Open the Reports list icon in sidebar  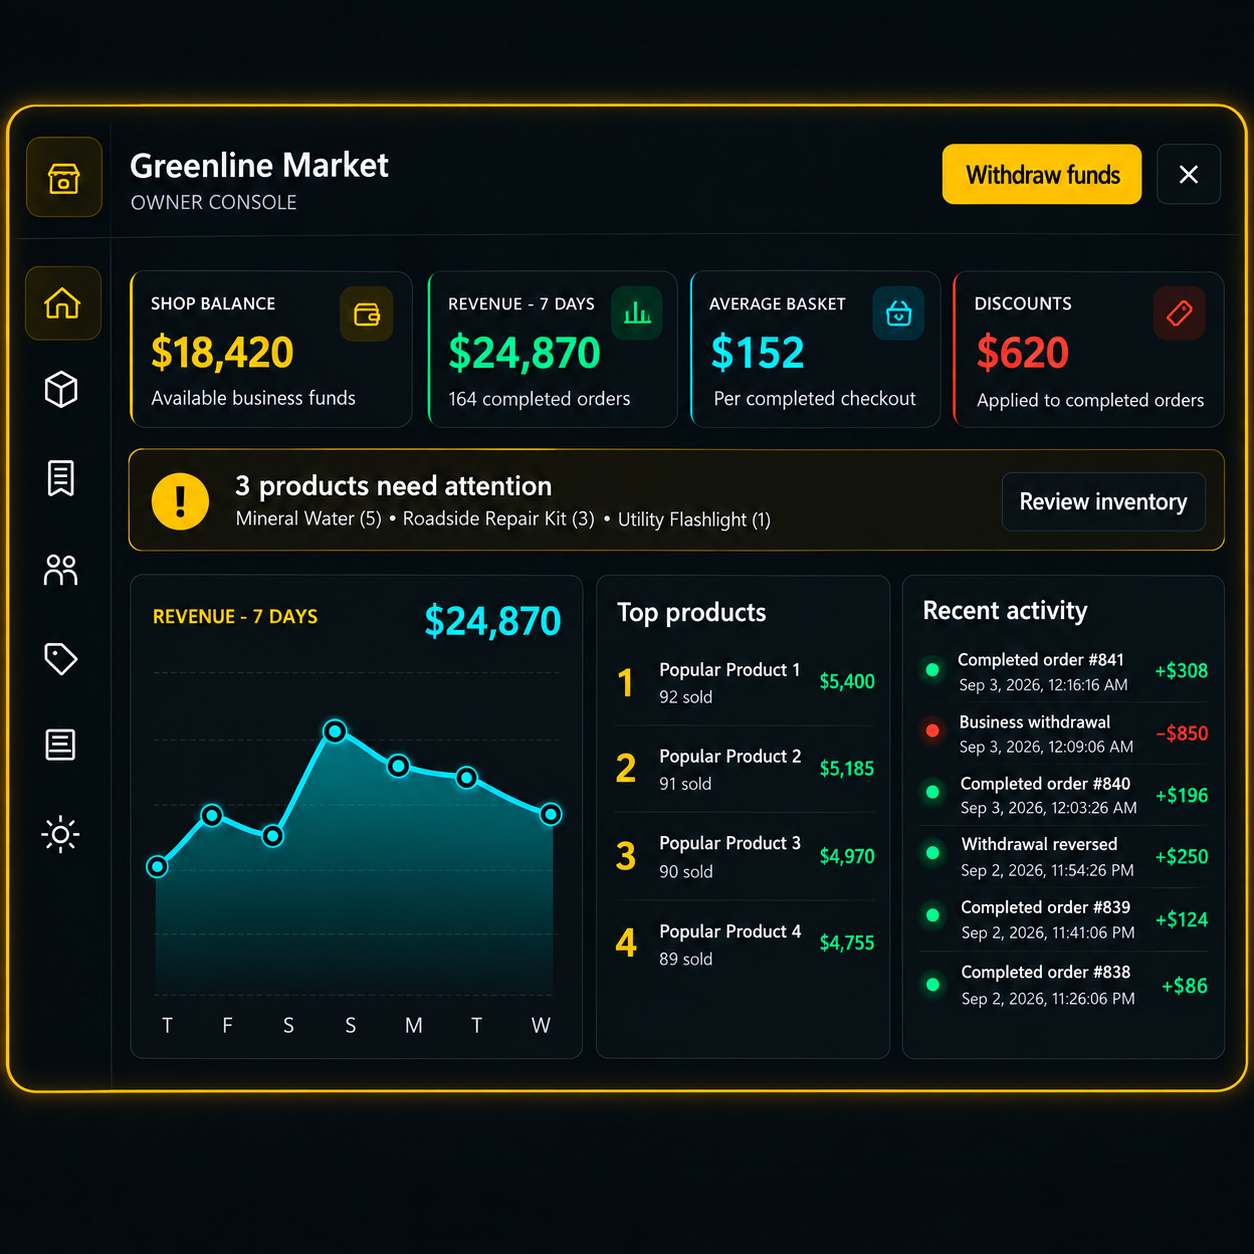click(61, 745)
